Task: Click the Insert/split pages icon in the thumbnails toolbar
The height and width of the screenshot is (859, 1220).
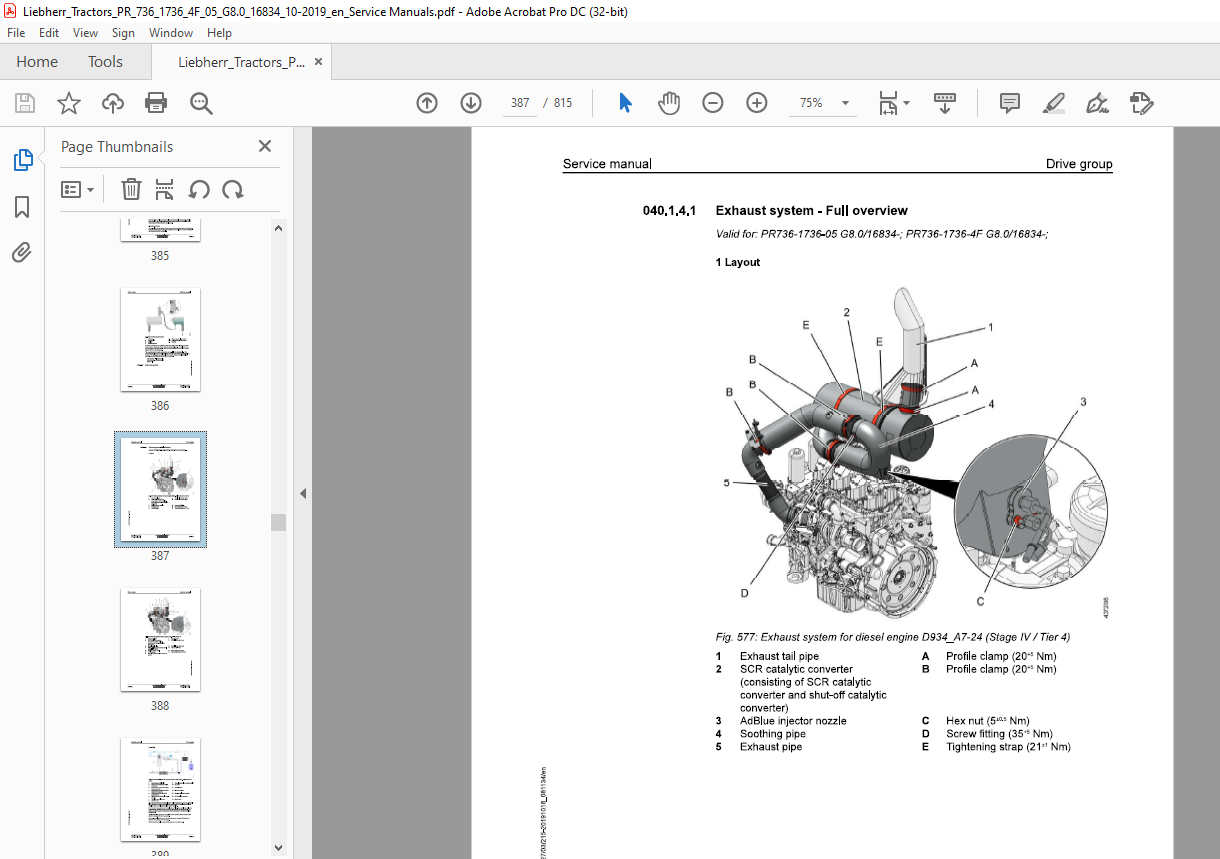Action: (x=165, y=189)
